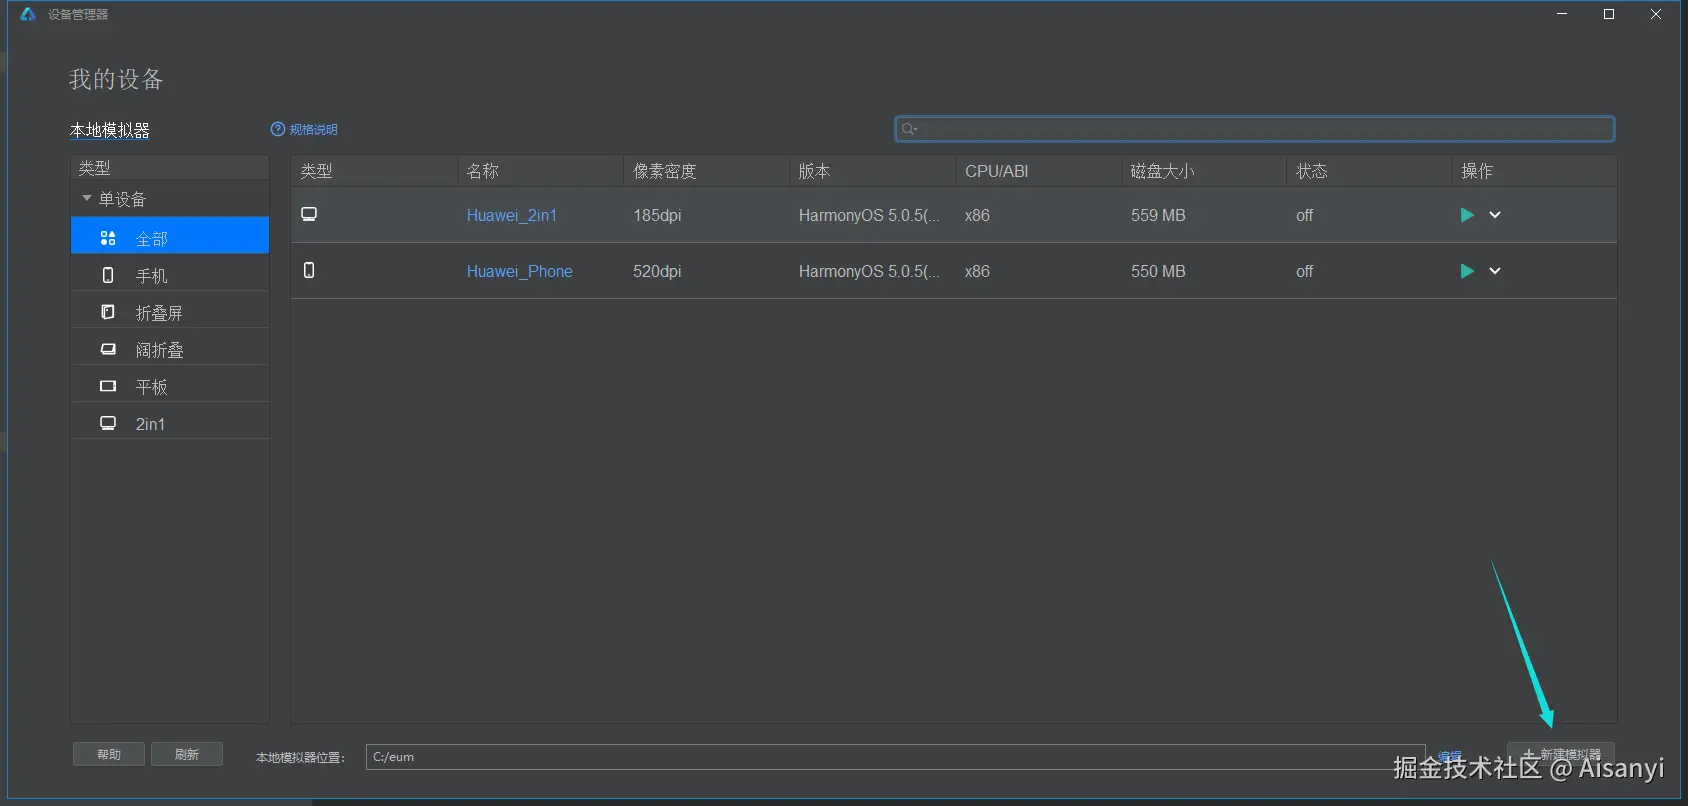Click the phone type icon in Huawei_Phone row
1688x806 pixels.
tap(309, 270)
